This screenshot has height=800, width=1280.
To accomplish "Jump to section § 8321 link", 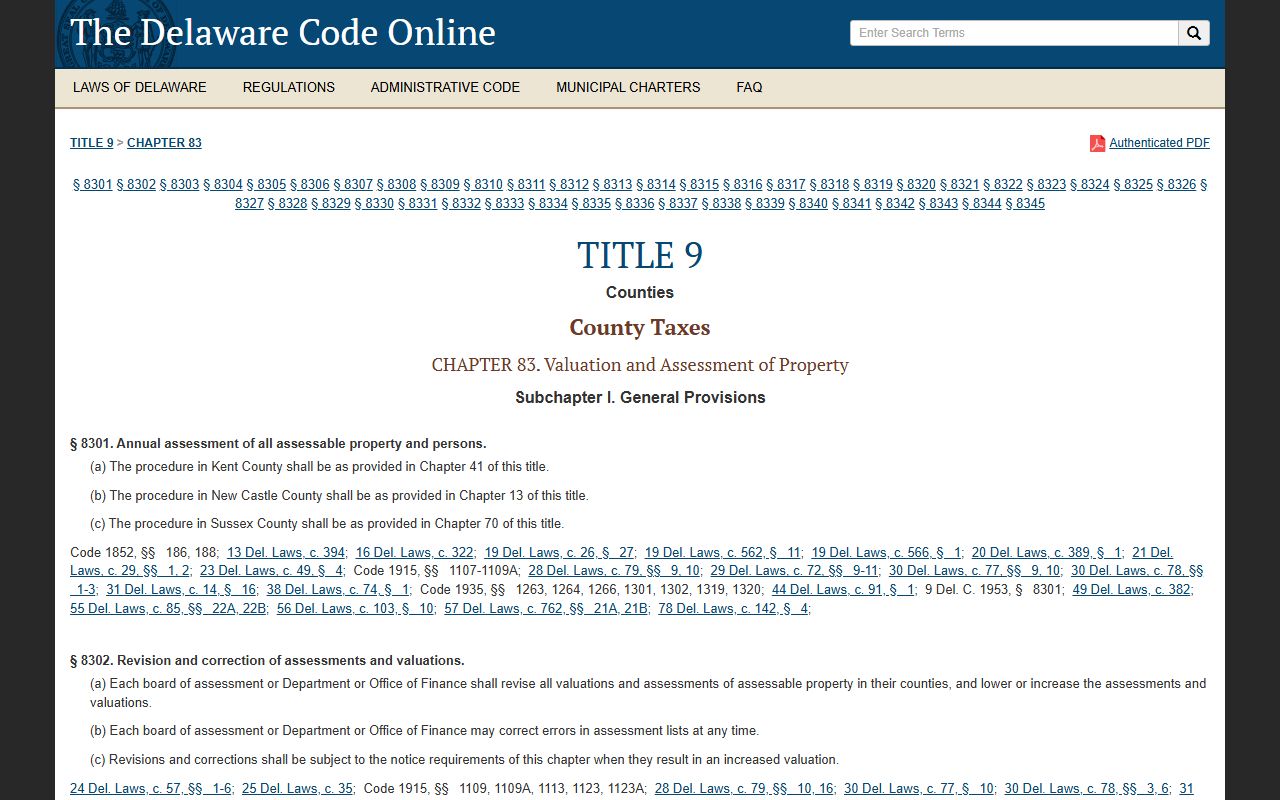I will (960, 185).
